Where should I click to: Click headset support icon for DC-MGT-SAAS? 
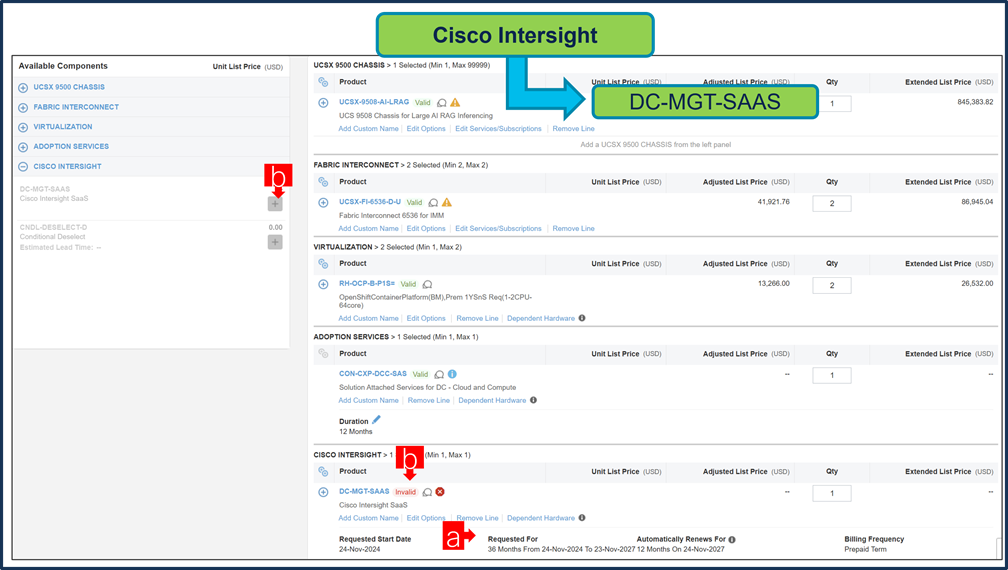[428, 492]
